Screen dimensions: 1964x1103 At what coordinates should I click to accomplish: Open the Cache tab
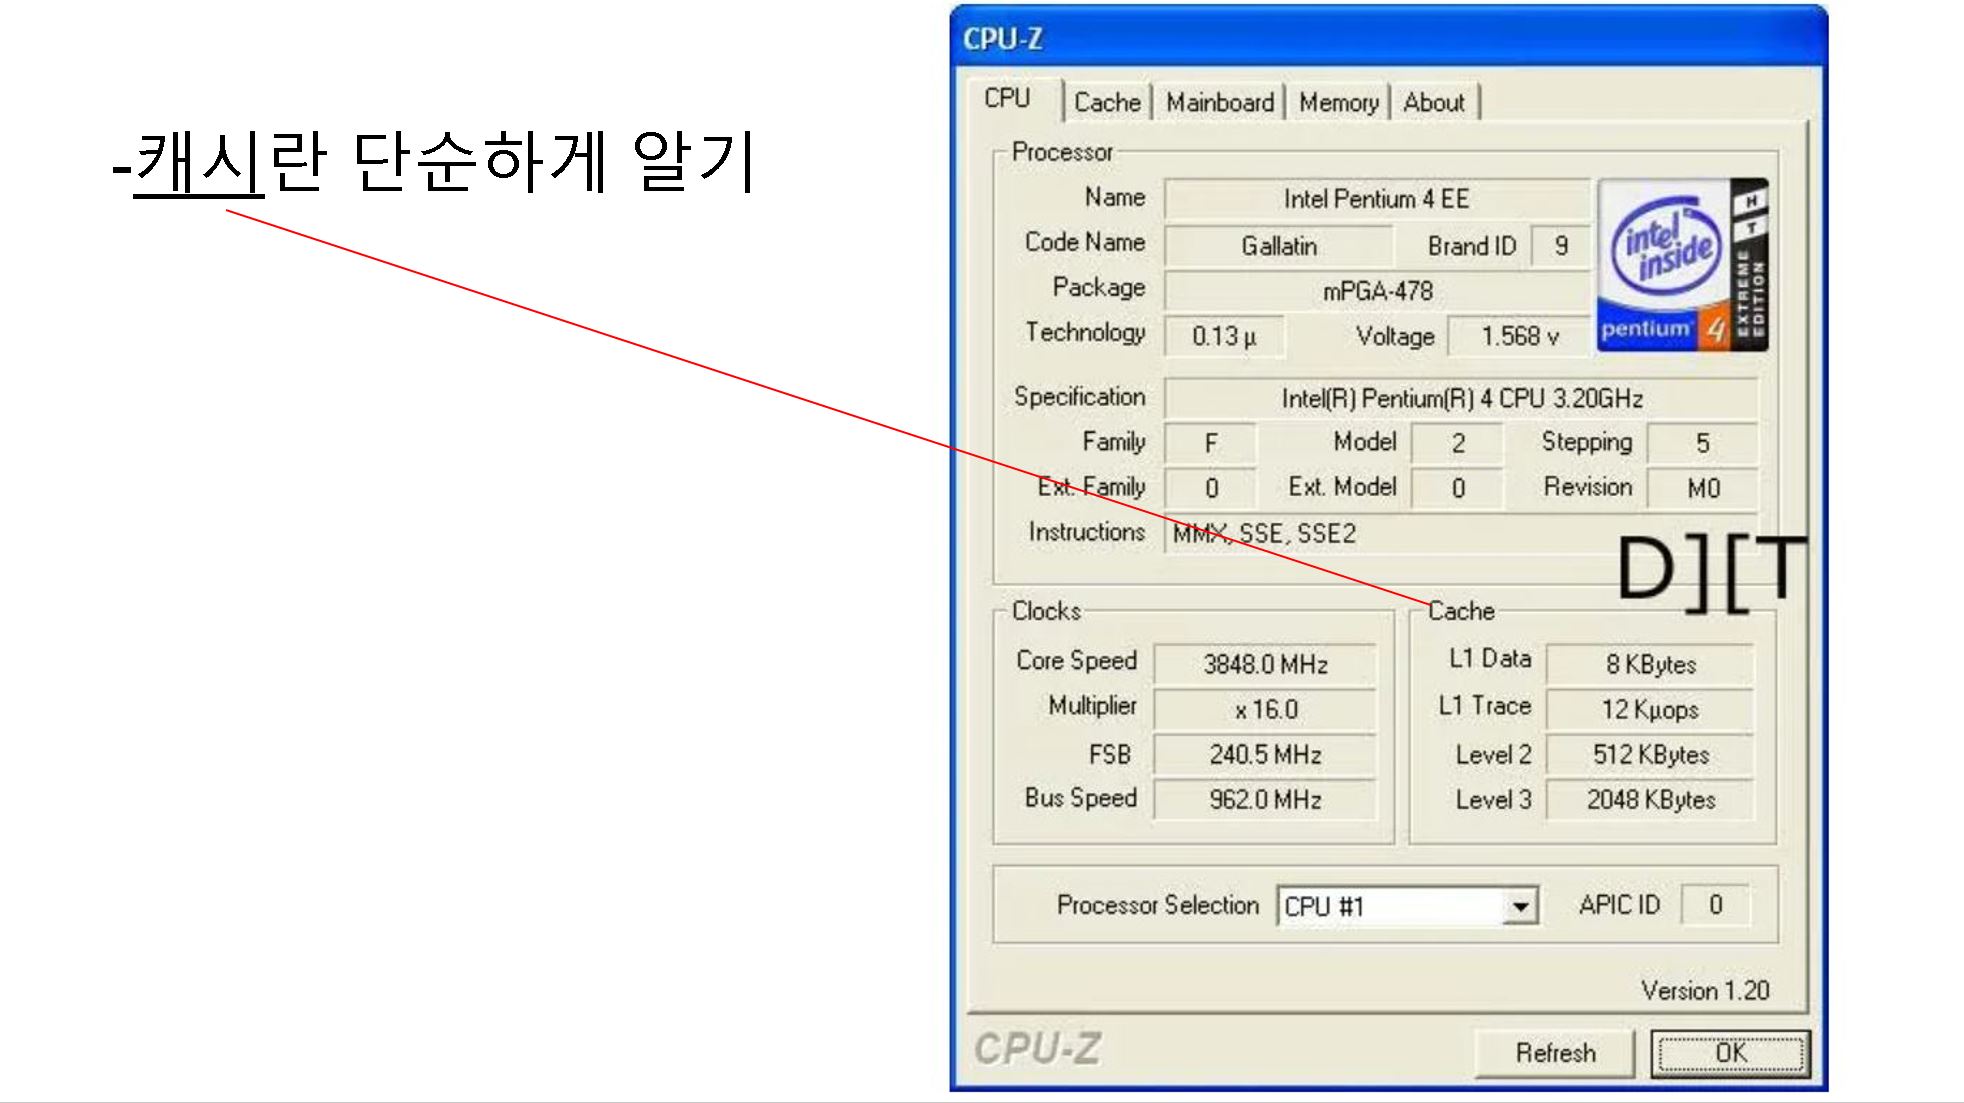coord(1107,102)
